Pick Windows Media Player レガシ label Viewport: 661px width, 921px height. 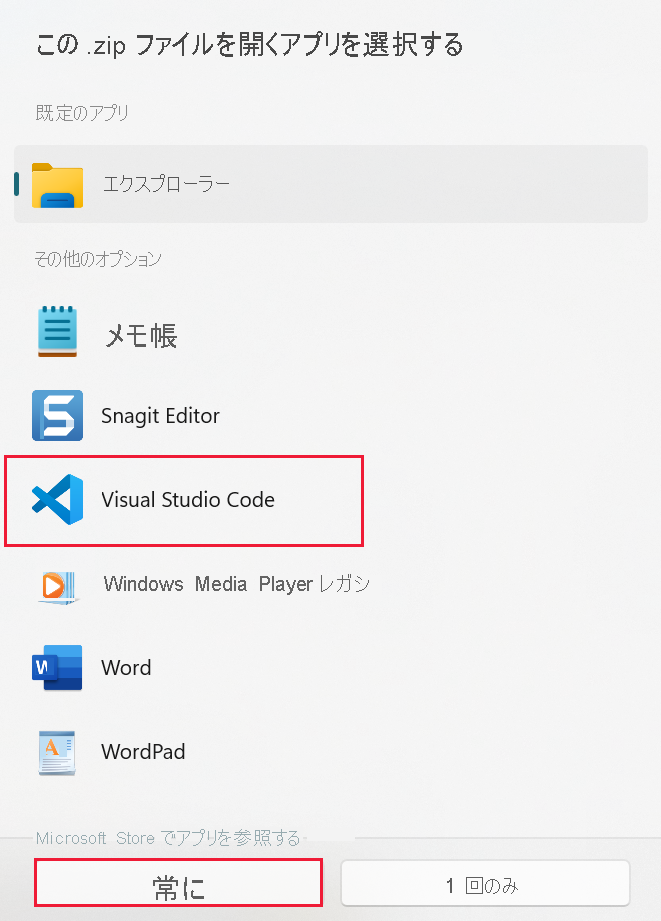237,584
